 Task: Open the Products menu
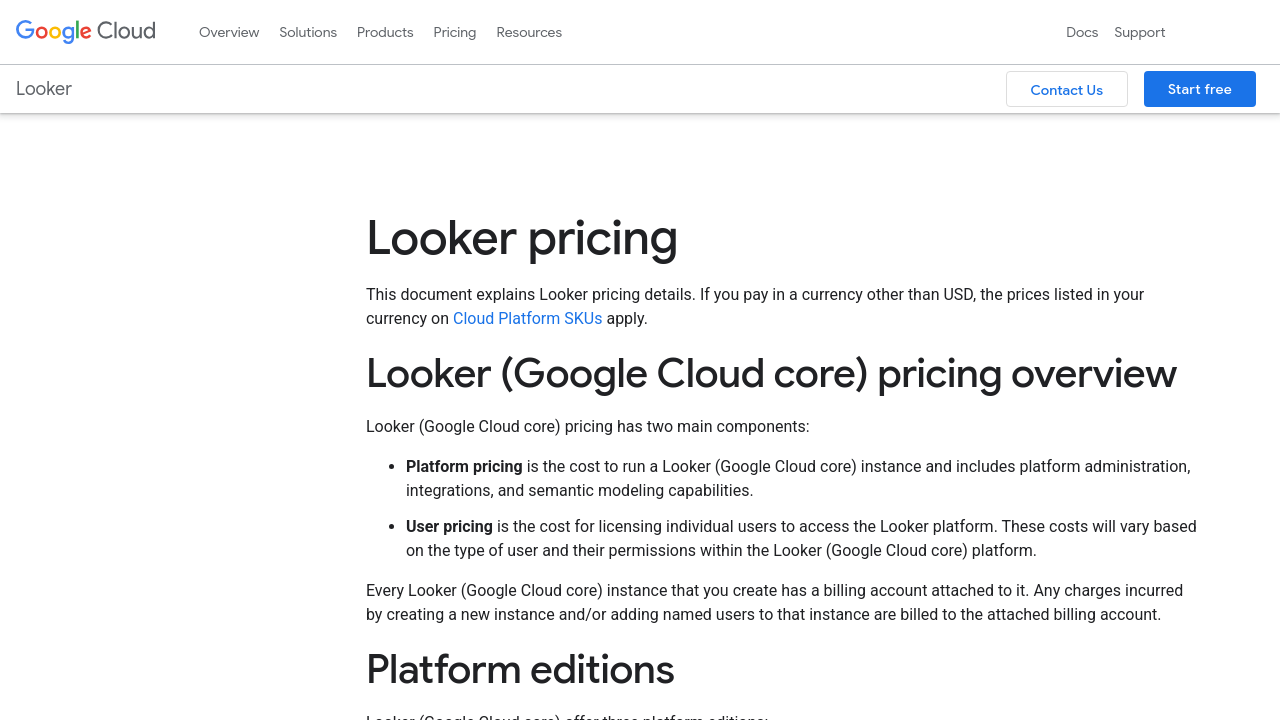385,32
